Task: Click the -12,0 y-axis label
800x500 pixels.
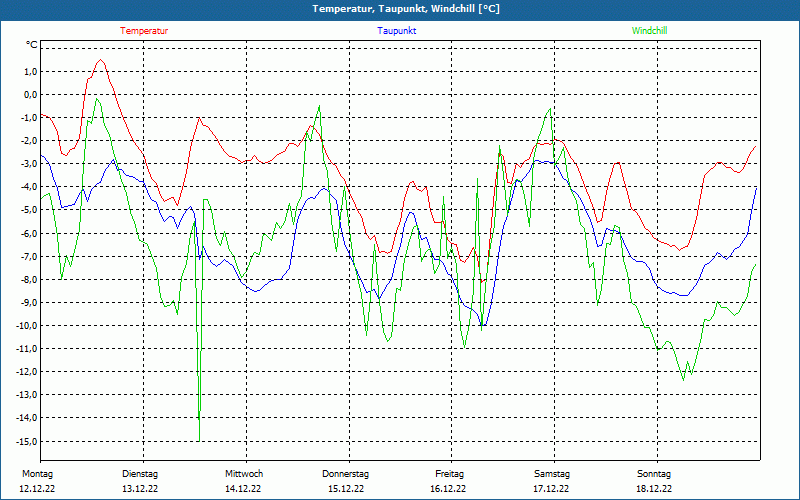Action: click(x=27, y=371)
